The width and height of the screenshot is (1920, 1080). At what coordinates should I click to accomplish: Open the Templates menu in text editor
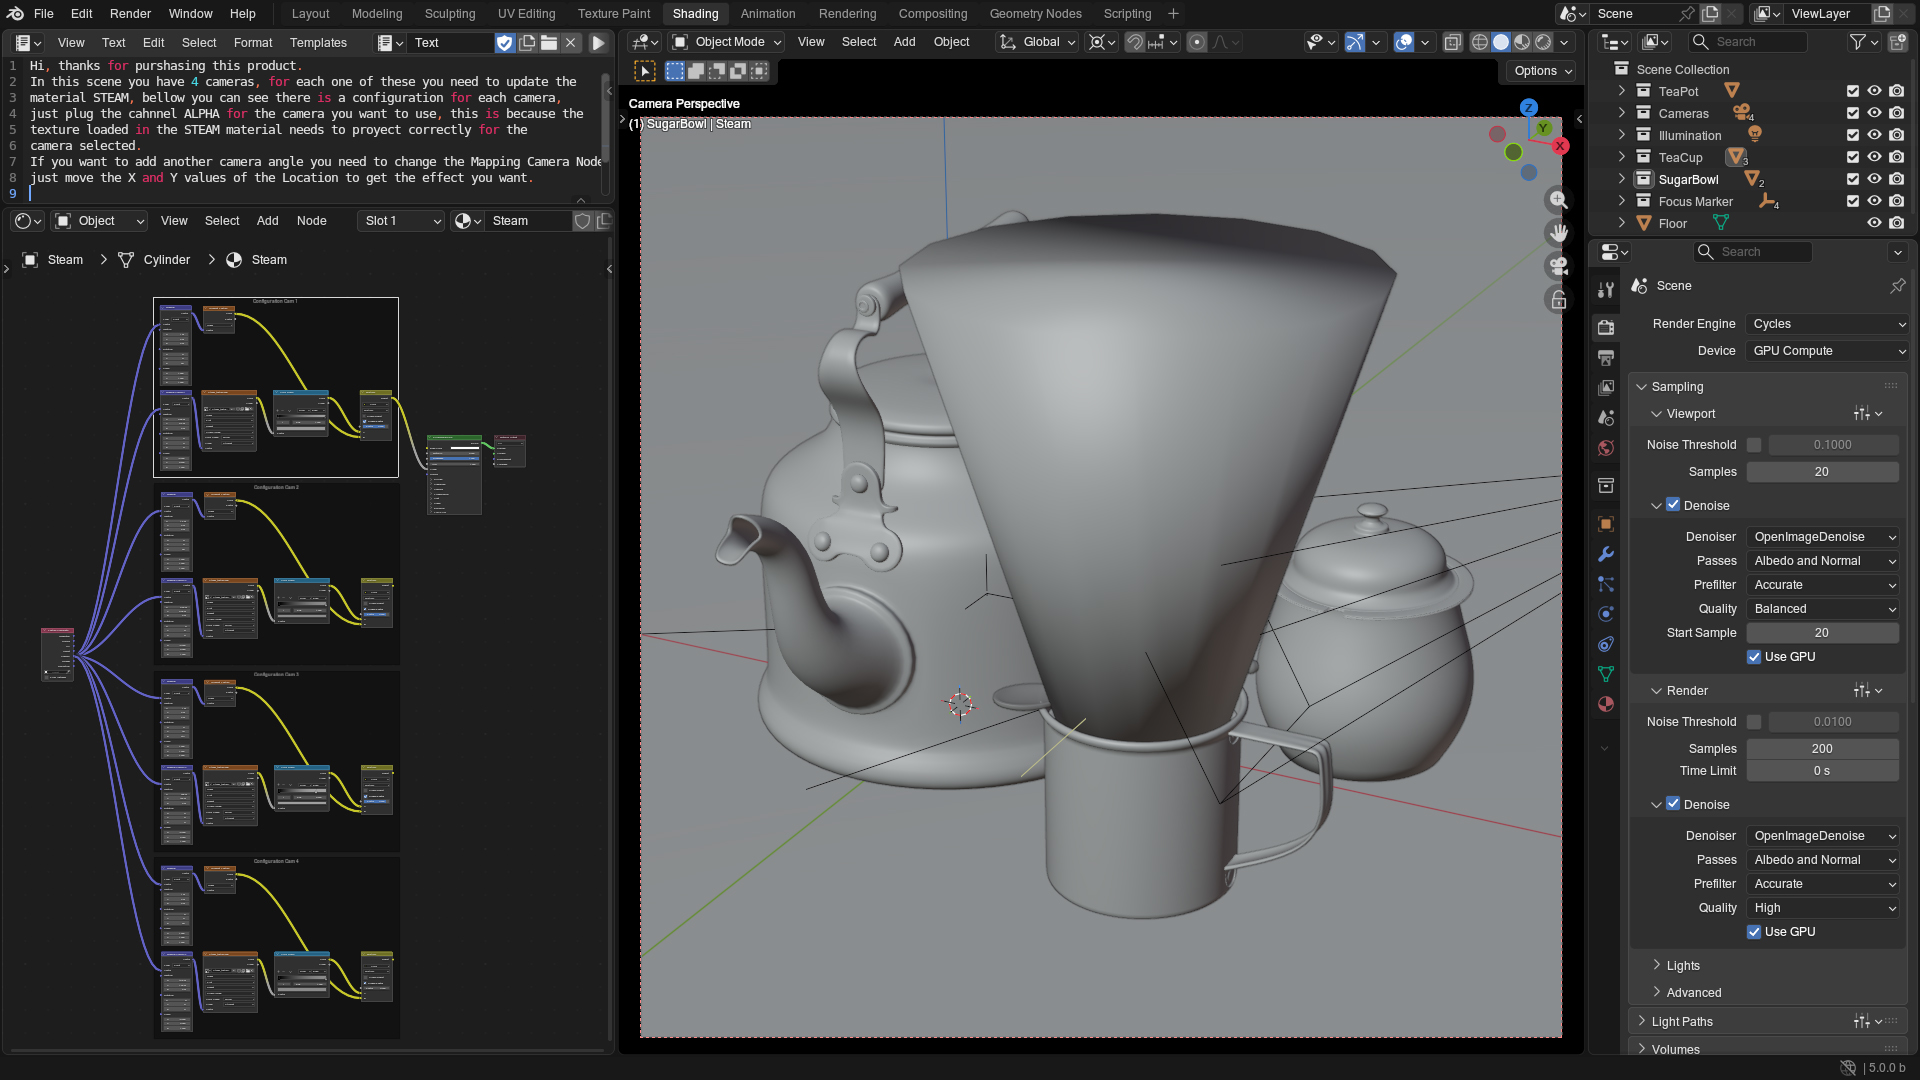pos(318,43)
